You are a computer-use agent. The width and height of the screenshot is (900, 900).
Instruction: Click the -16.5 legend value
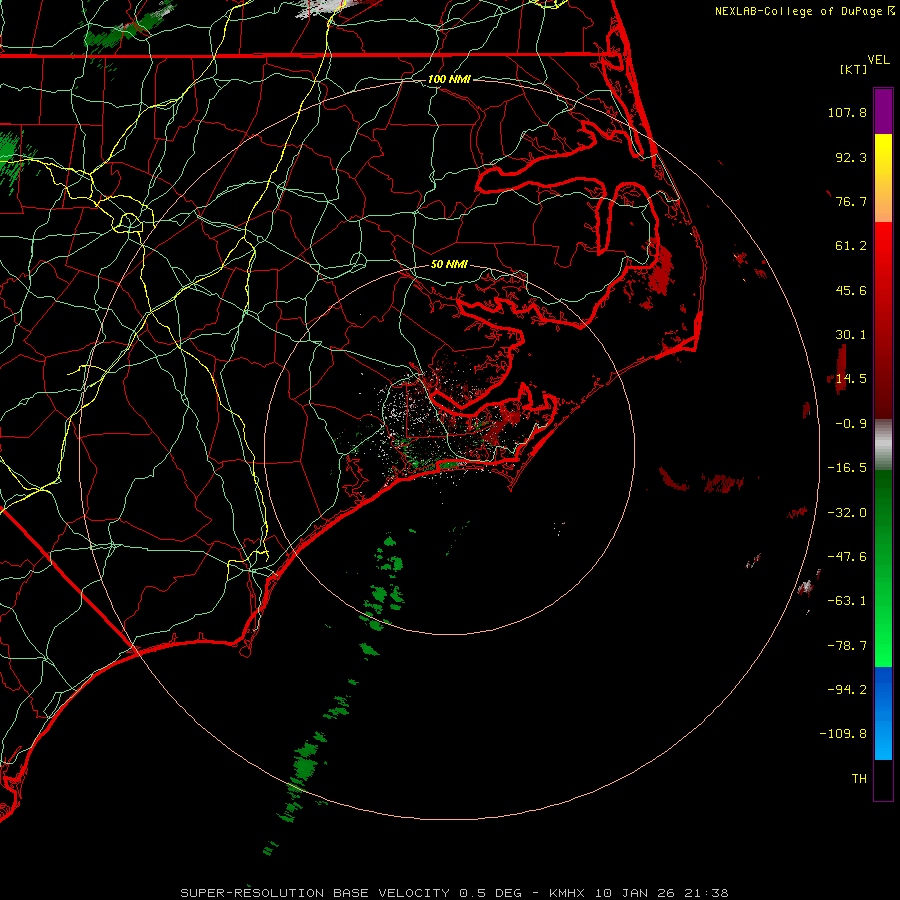tap(847, 468)
